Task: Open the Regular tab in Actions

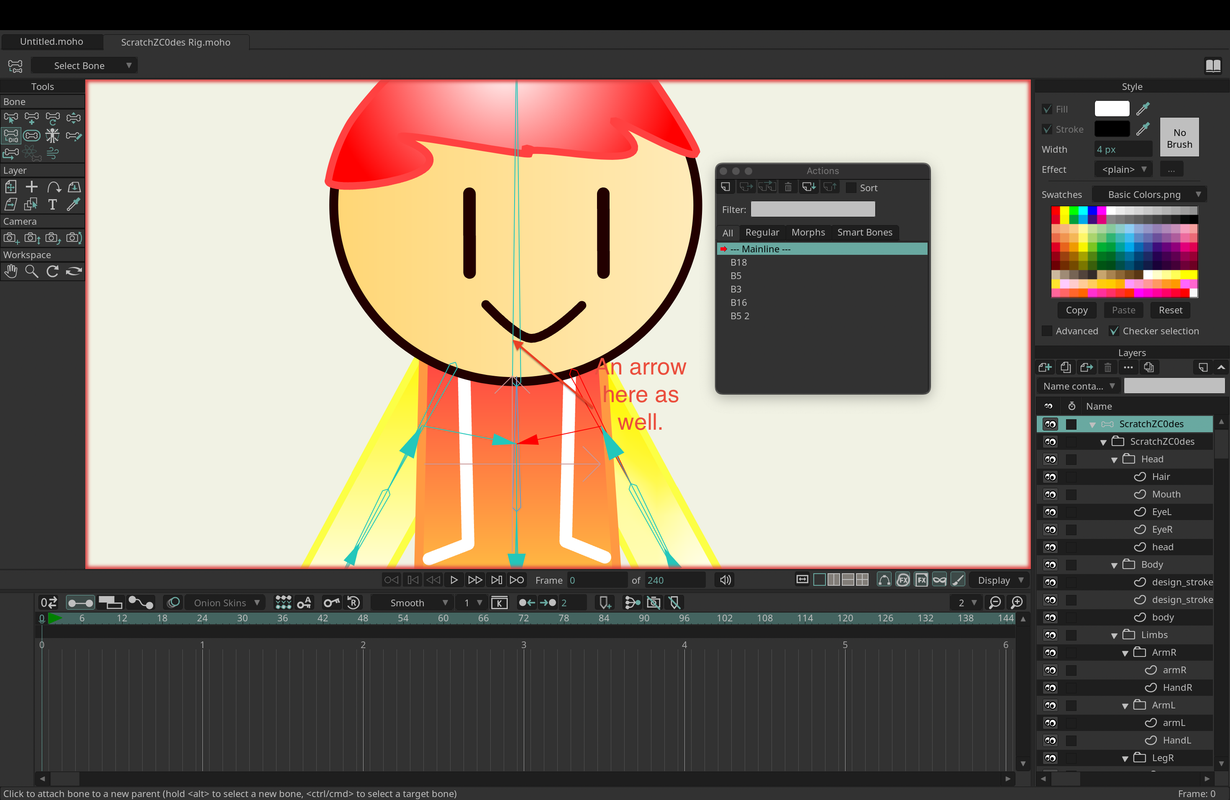Action: (762, 232)
